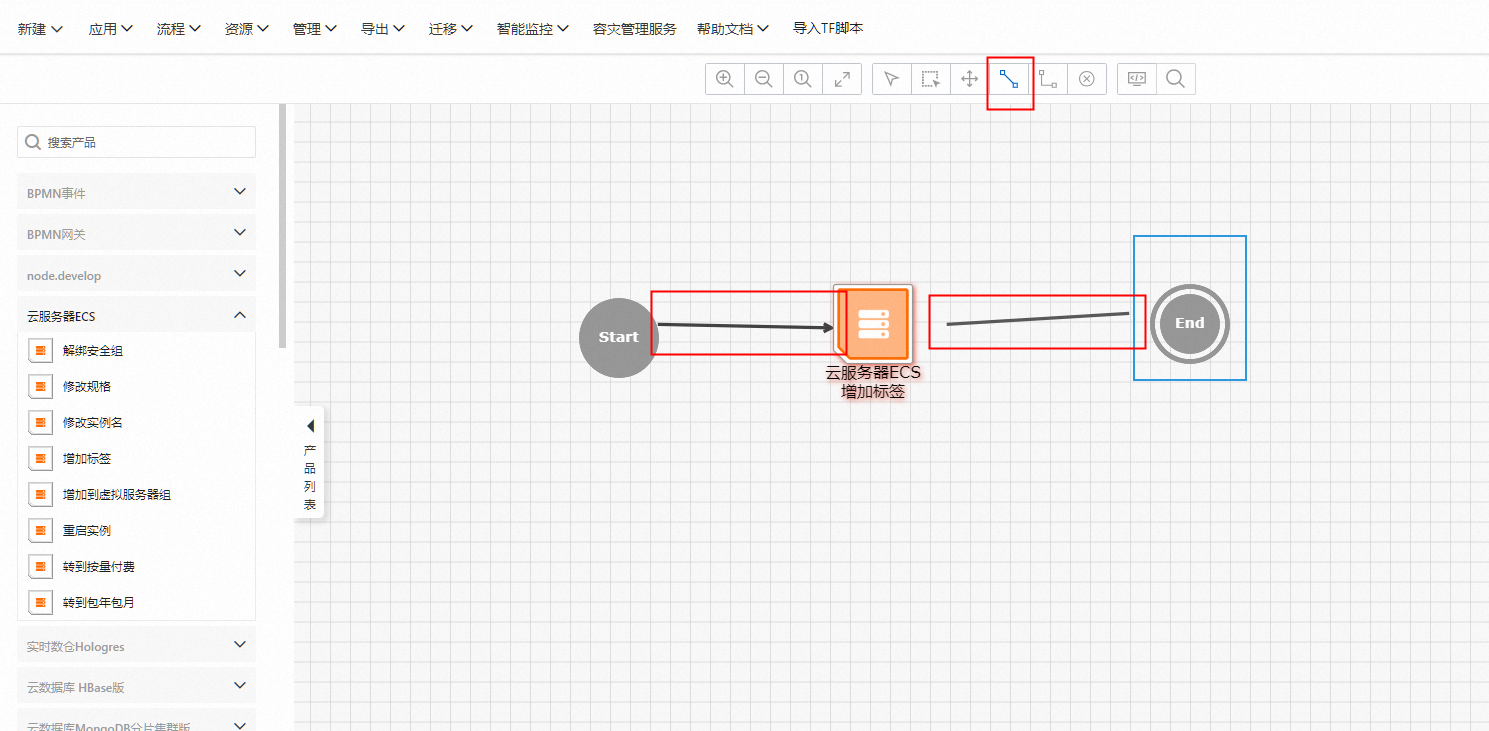
Task: Expand the BPMN事件 category
Action: pos(136,192)
